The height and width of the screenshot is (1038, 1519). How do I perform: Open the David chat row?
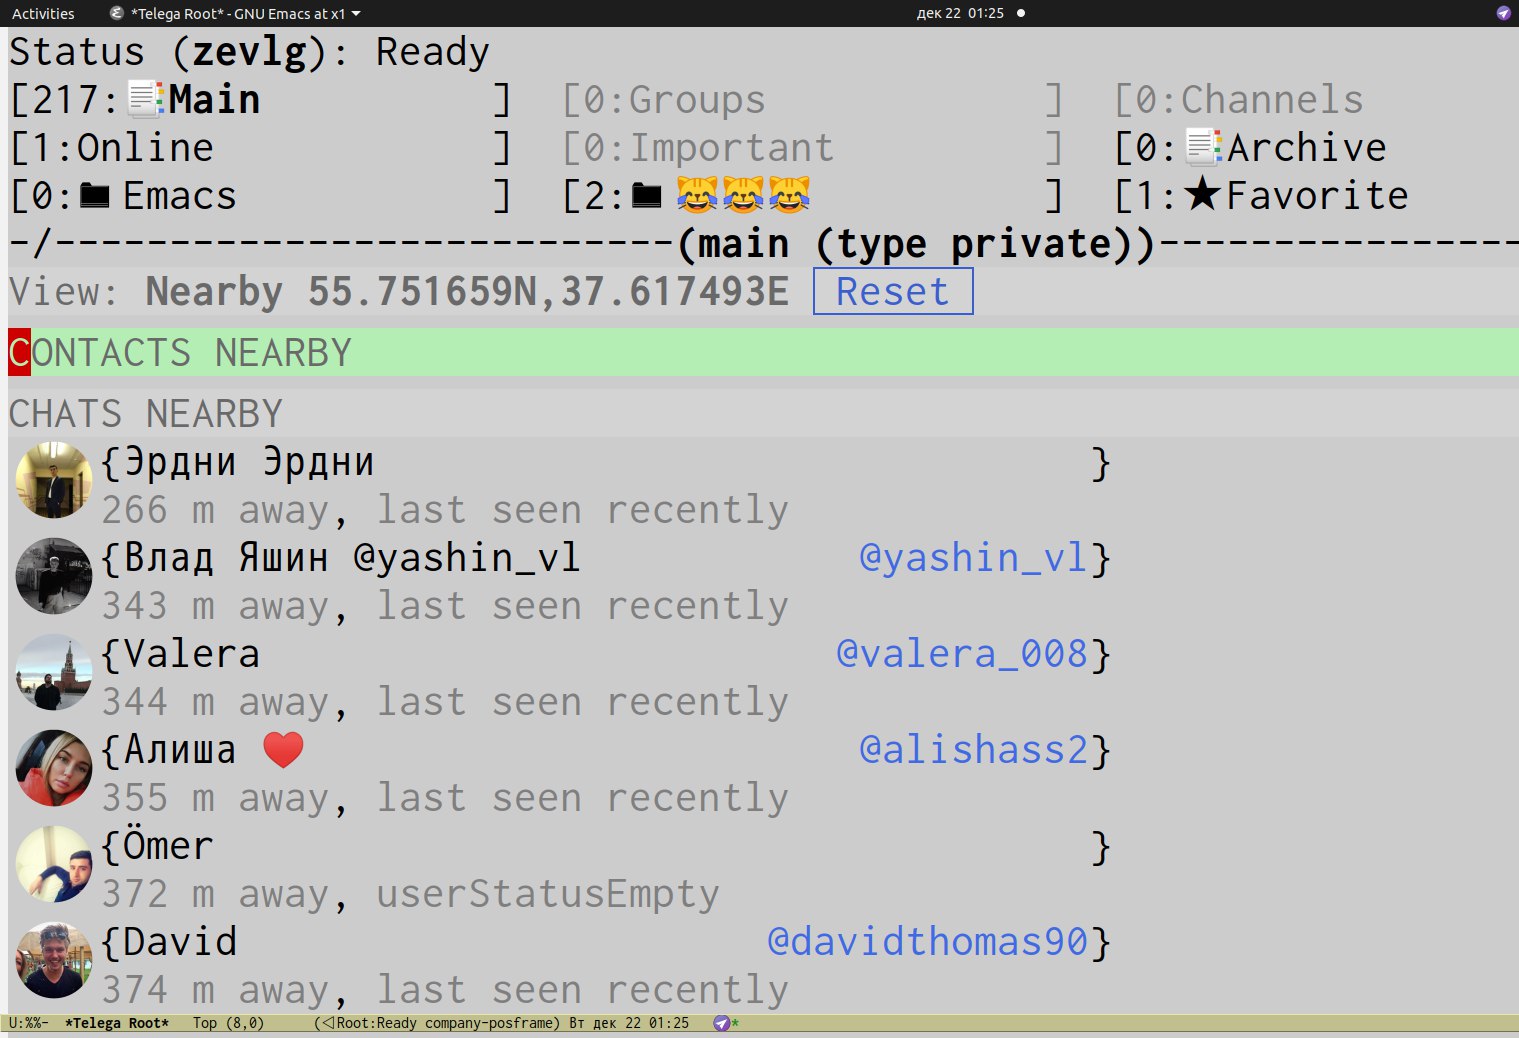click(606, 942)
